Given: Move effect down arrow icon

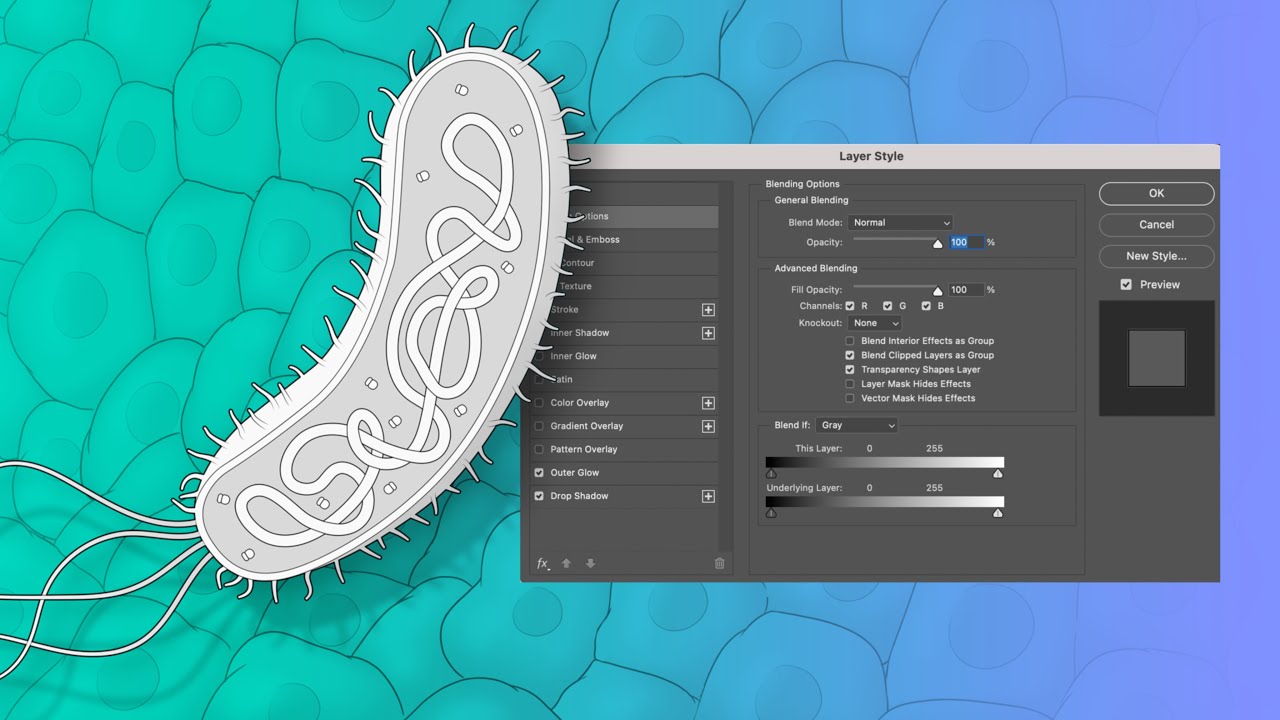Looking at the screenshot, I should (590, 564).
